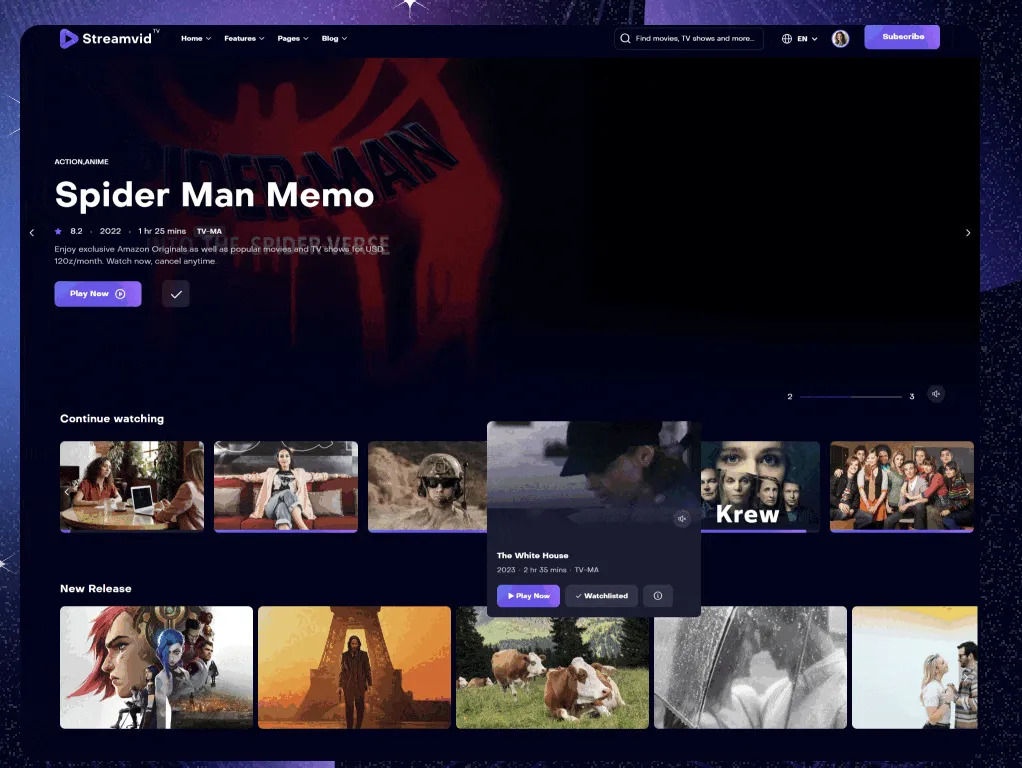
Task: Open the animated red-haired character poster
Action: pyautogui.click(x=156, y=667)
